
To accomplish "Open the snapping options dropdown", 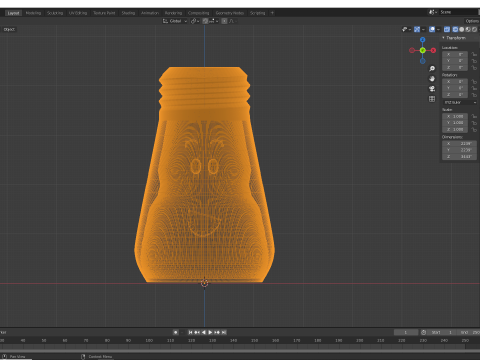I will 214,21.
